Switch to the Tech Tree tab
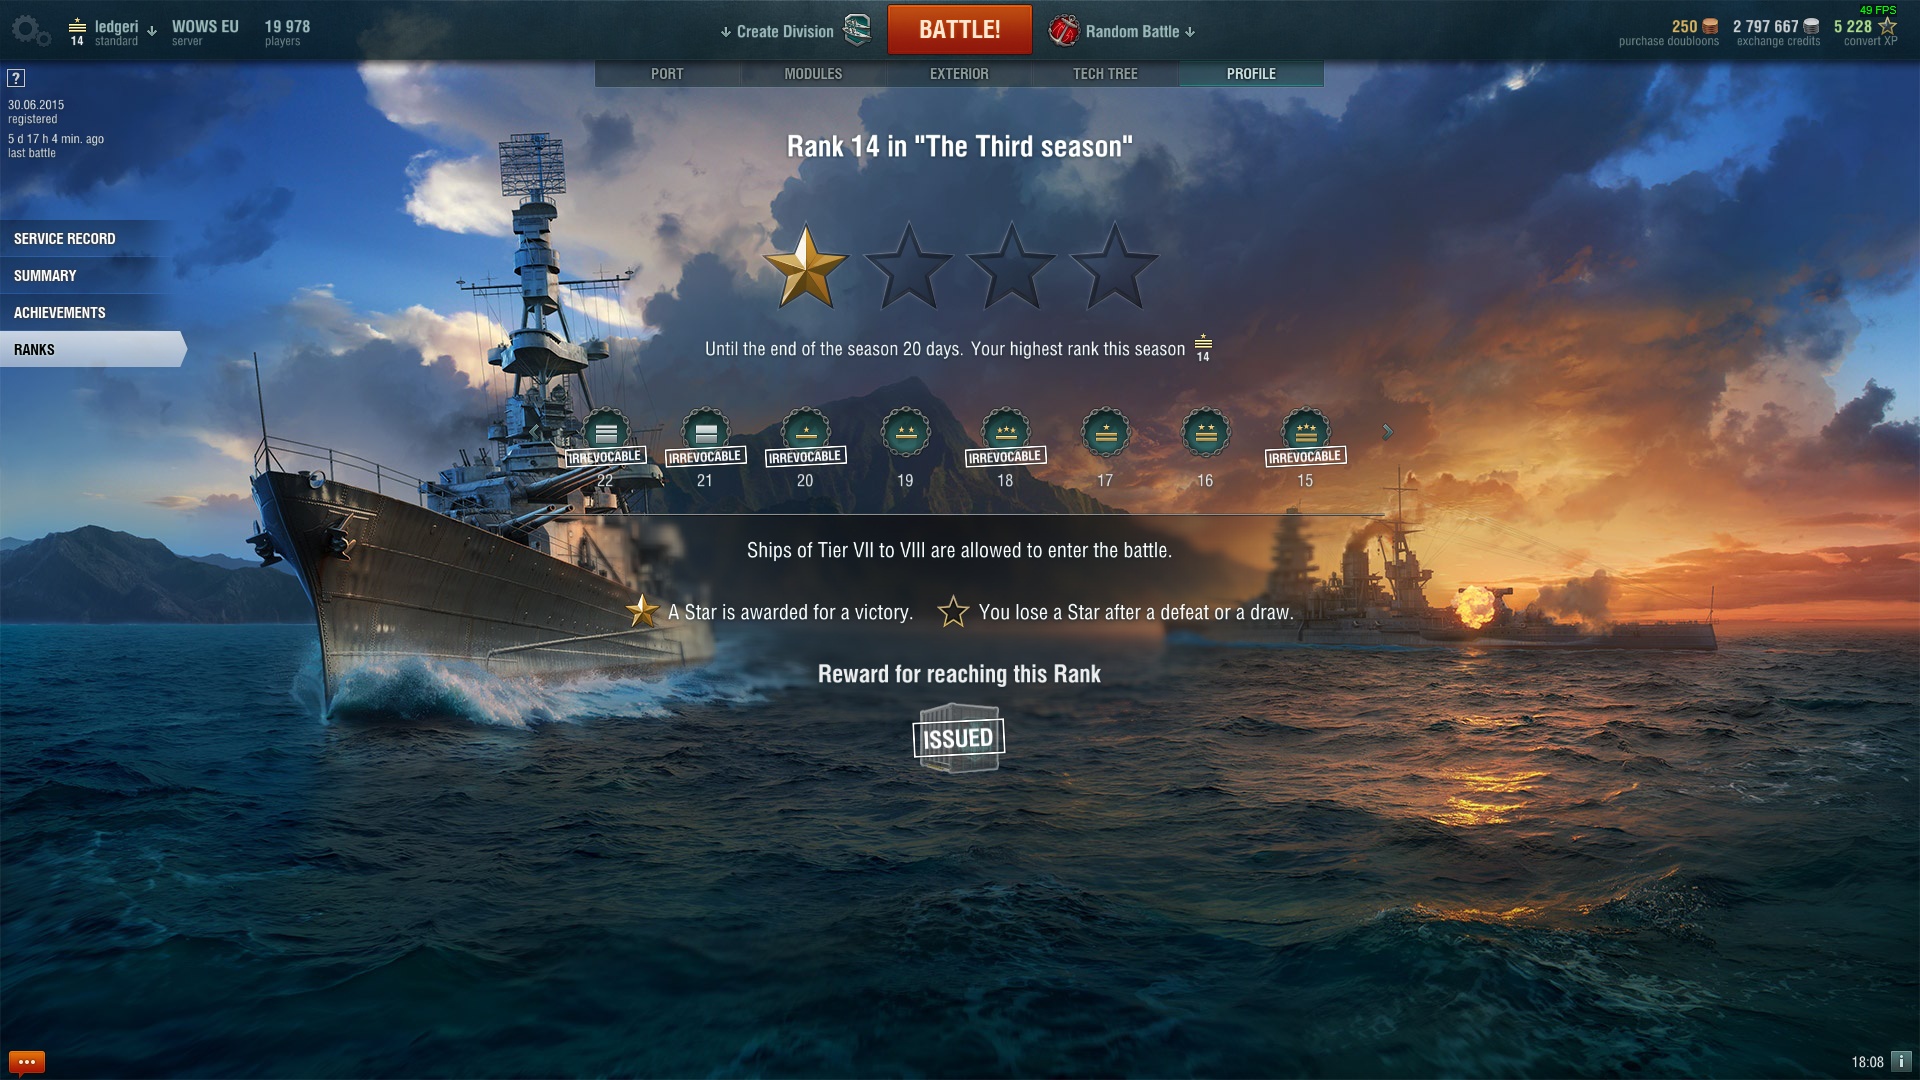 (1105, 74)
